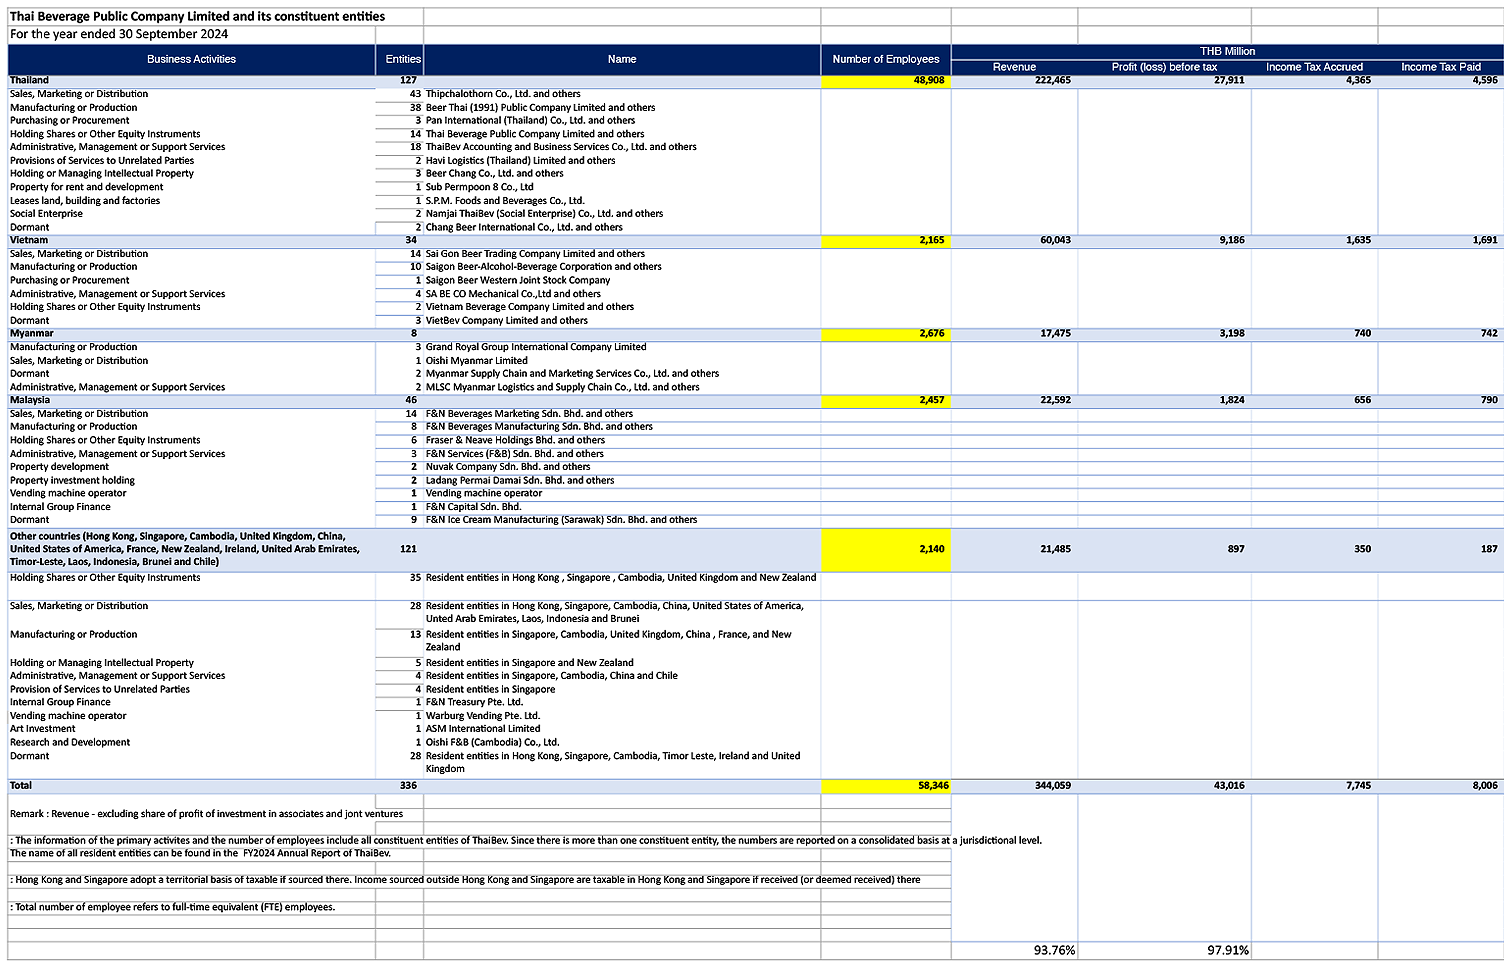Image resolution: width=1504 pixels, height=968 pixels.
Task: Select 'Profit (loss) before tax' header
Action: click(1164, 67)
